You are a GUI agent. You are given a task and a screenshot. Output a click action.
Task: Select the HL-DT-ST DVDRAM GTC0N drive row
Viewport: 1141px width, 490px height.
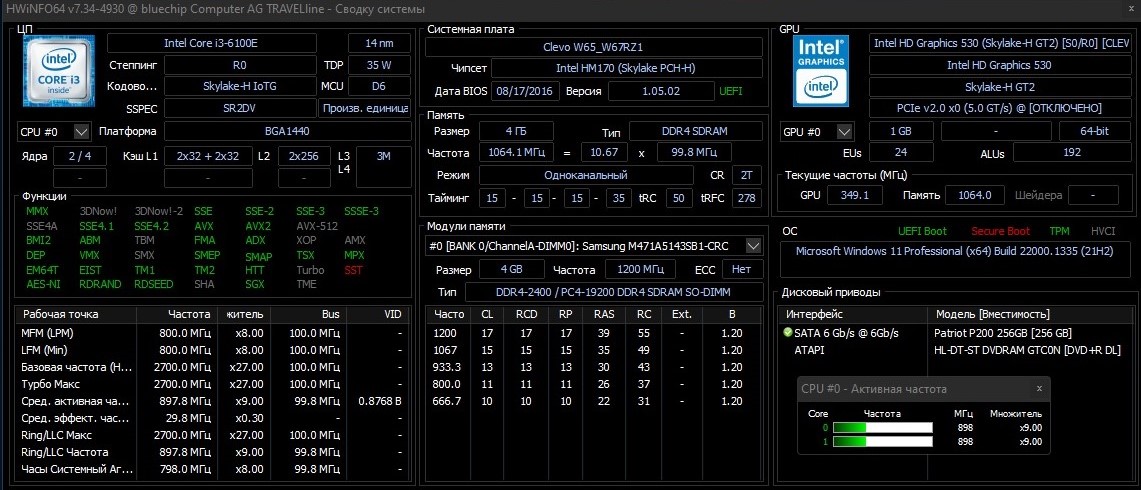(x=956, y=349)
